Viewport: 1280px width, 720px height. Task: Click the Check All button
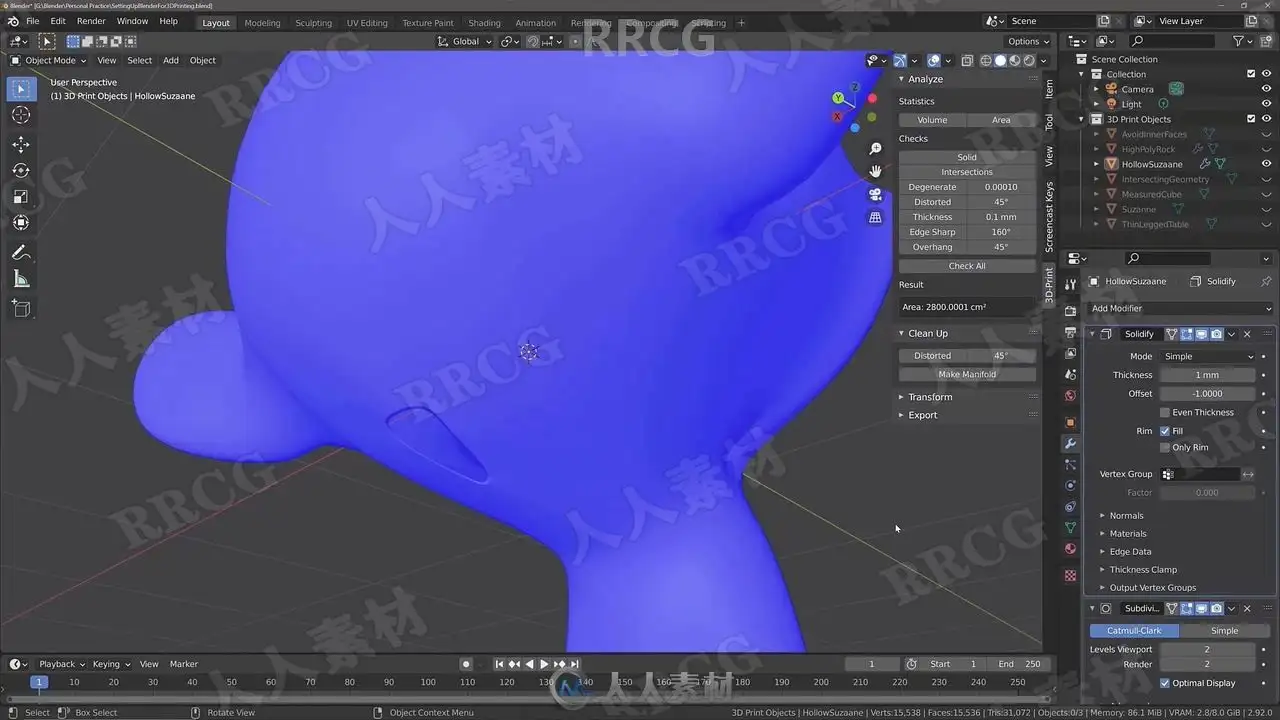pos(967,266)
